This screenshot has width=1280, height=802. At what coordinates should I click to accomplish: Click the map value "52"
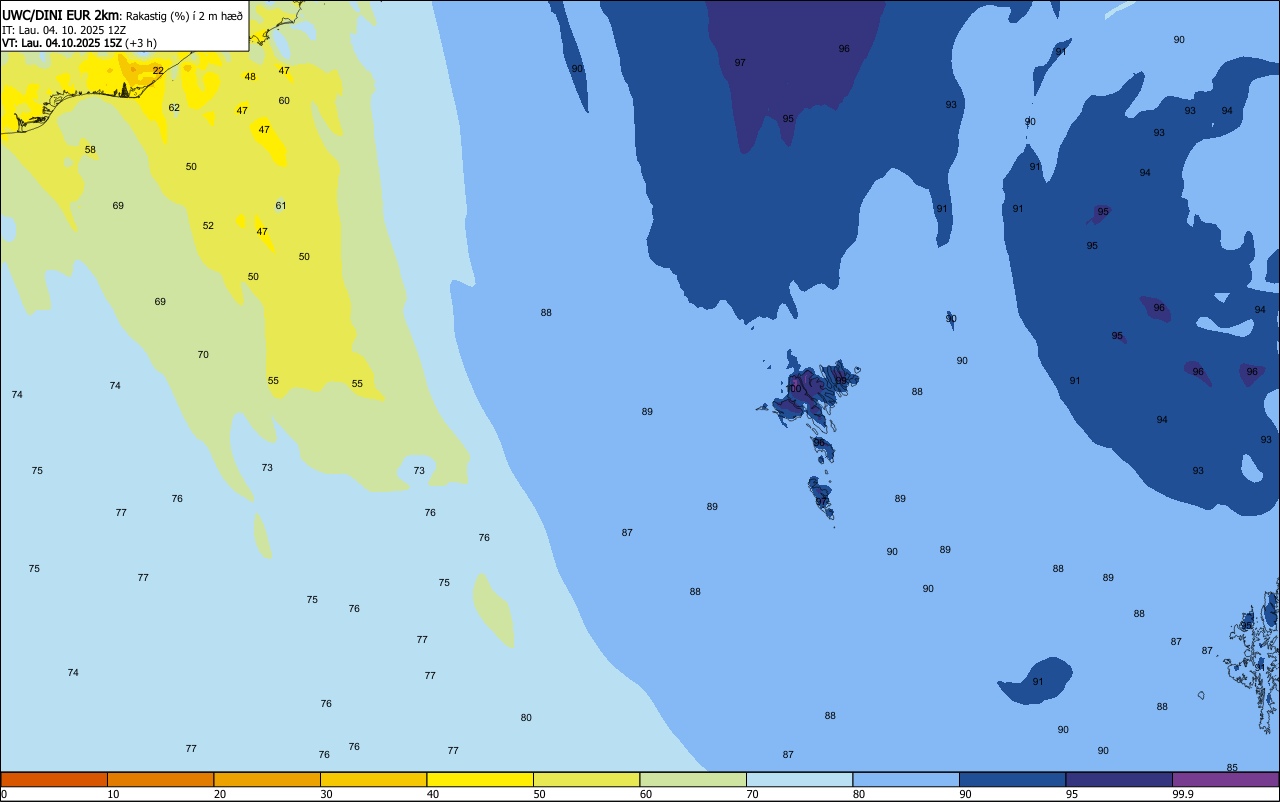208,226
